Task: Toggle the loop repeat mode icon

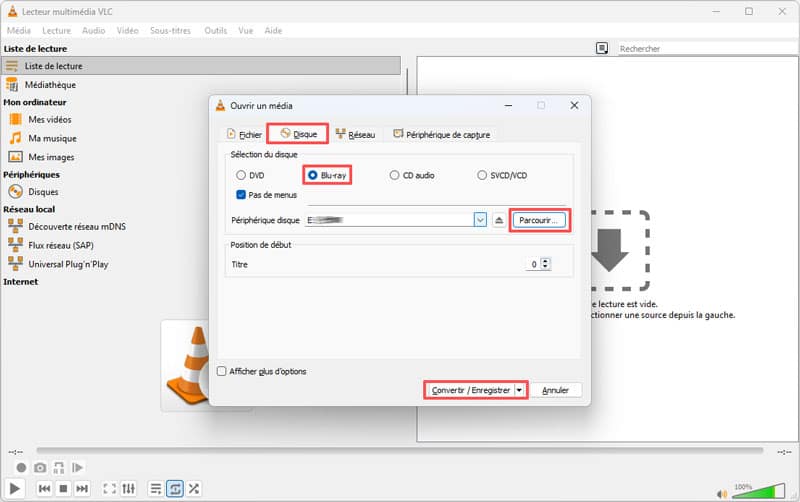Action: click(175, 488)
